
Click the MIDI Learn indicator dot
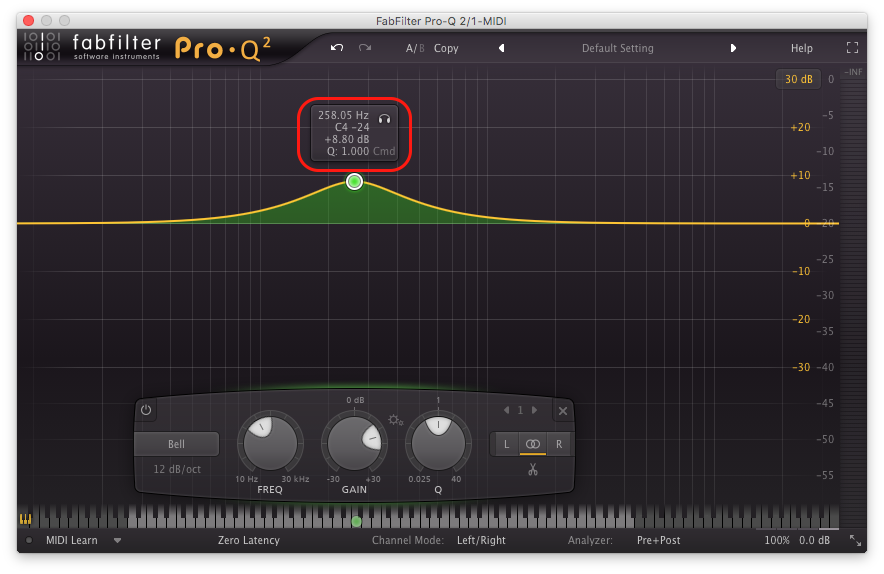click(28, 540)
